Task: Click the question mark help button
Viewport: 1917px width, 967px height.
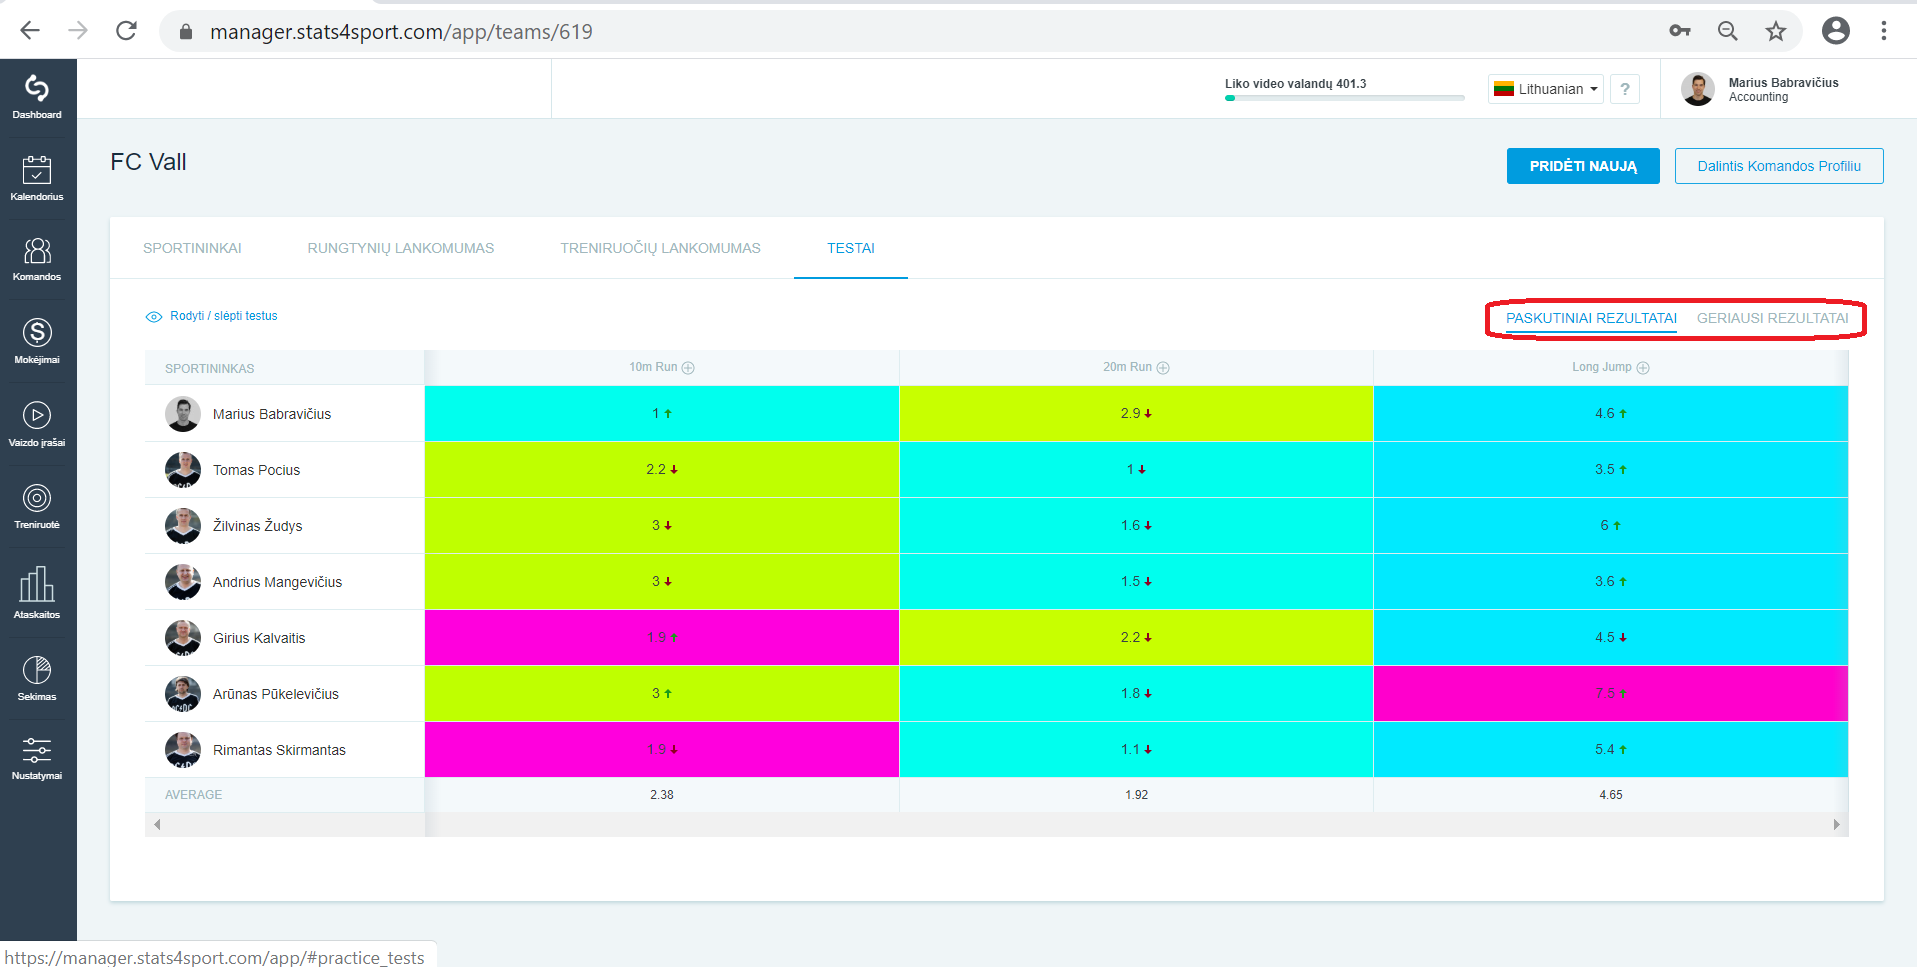Action: point(1625,89)
